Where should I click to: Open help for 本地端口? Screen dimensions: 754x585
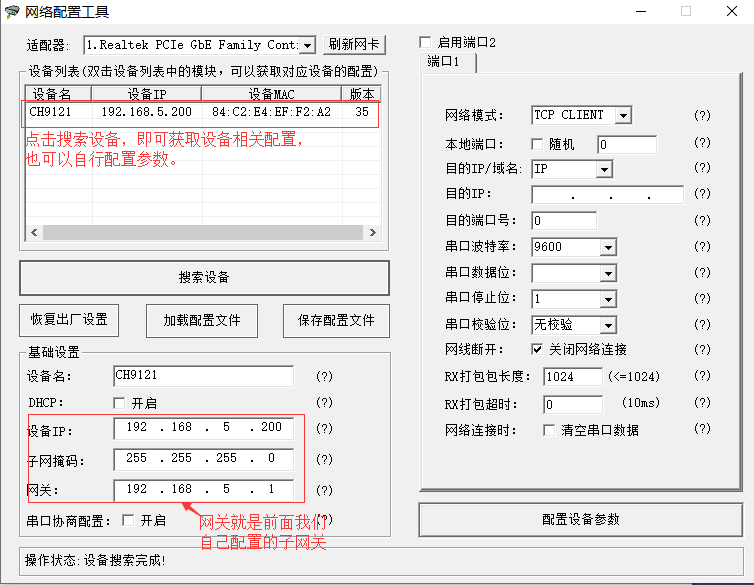(x=702, y=142)
